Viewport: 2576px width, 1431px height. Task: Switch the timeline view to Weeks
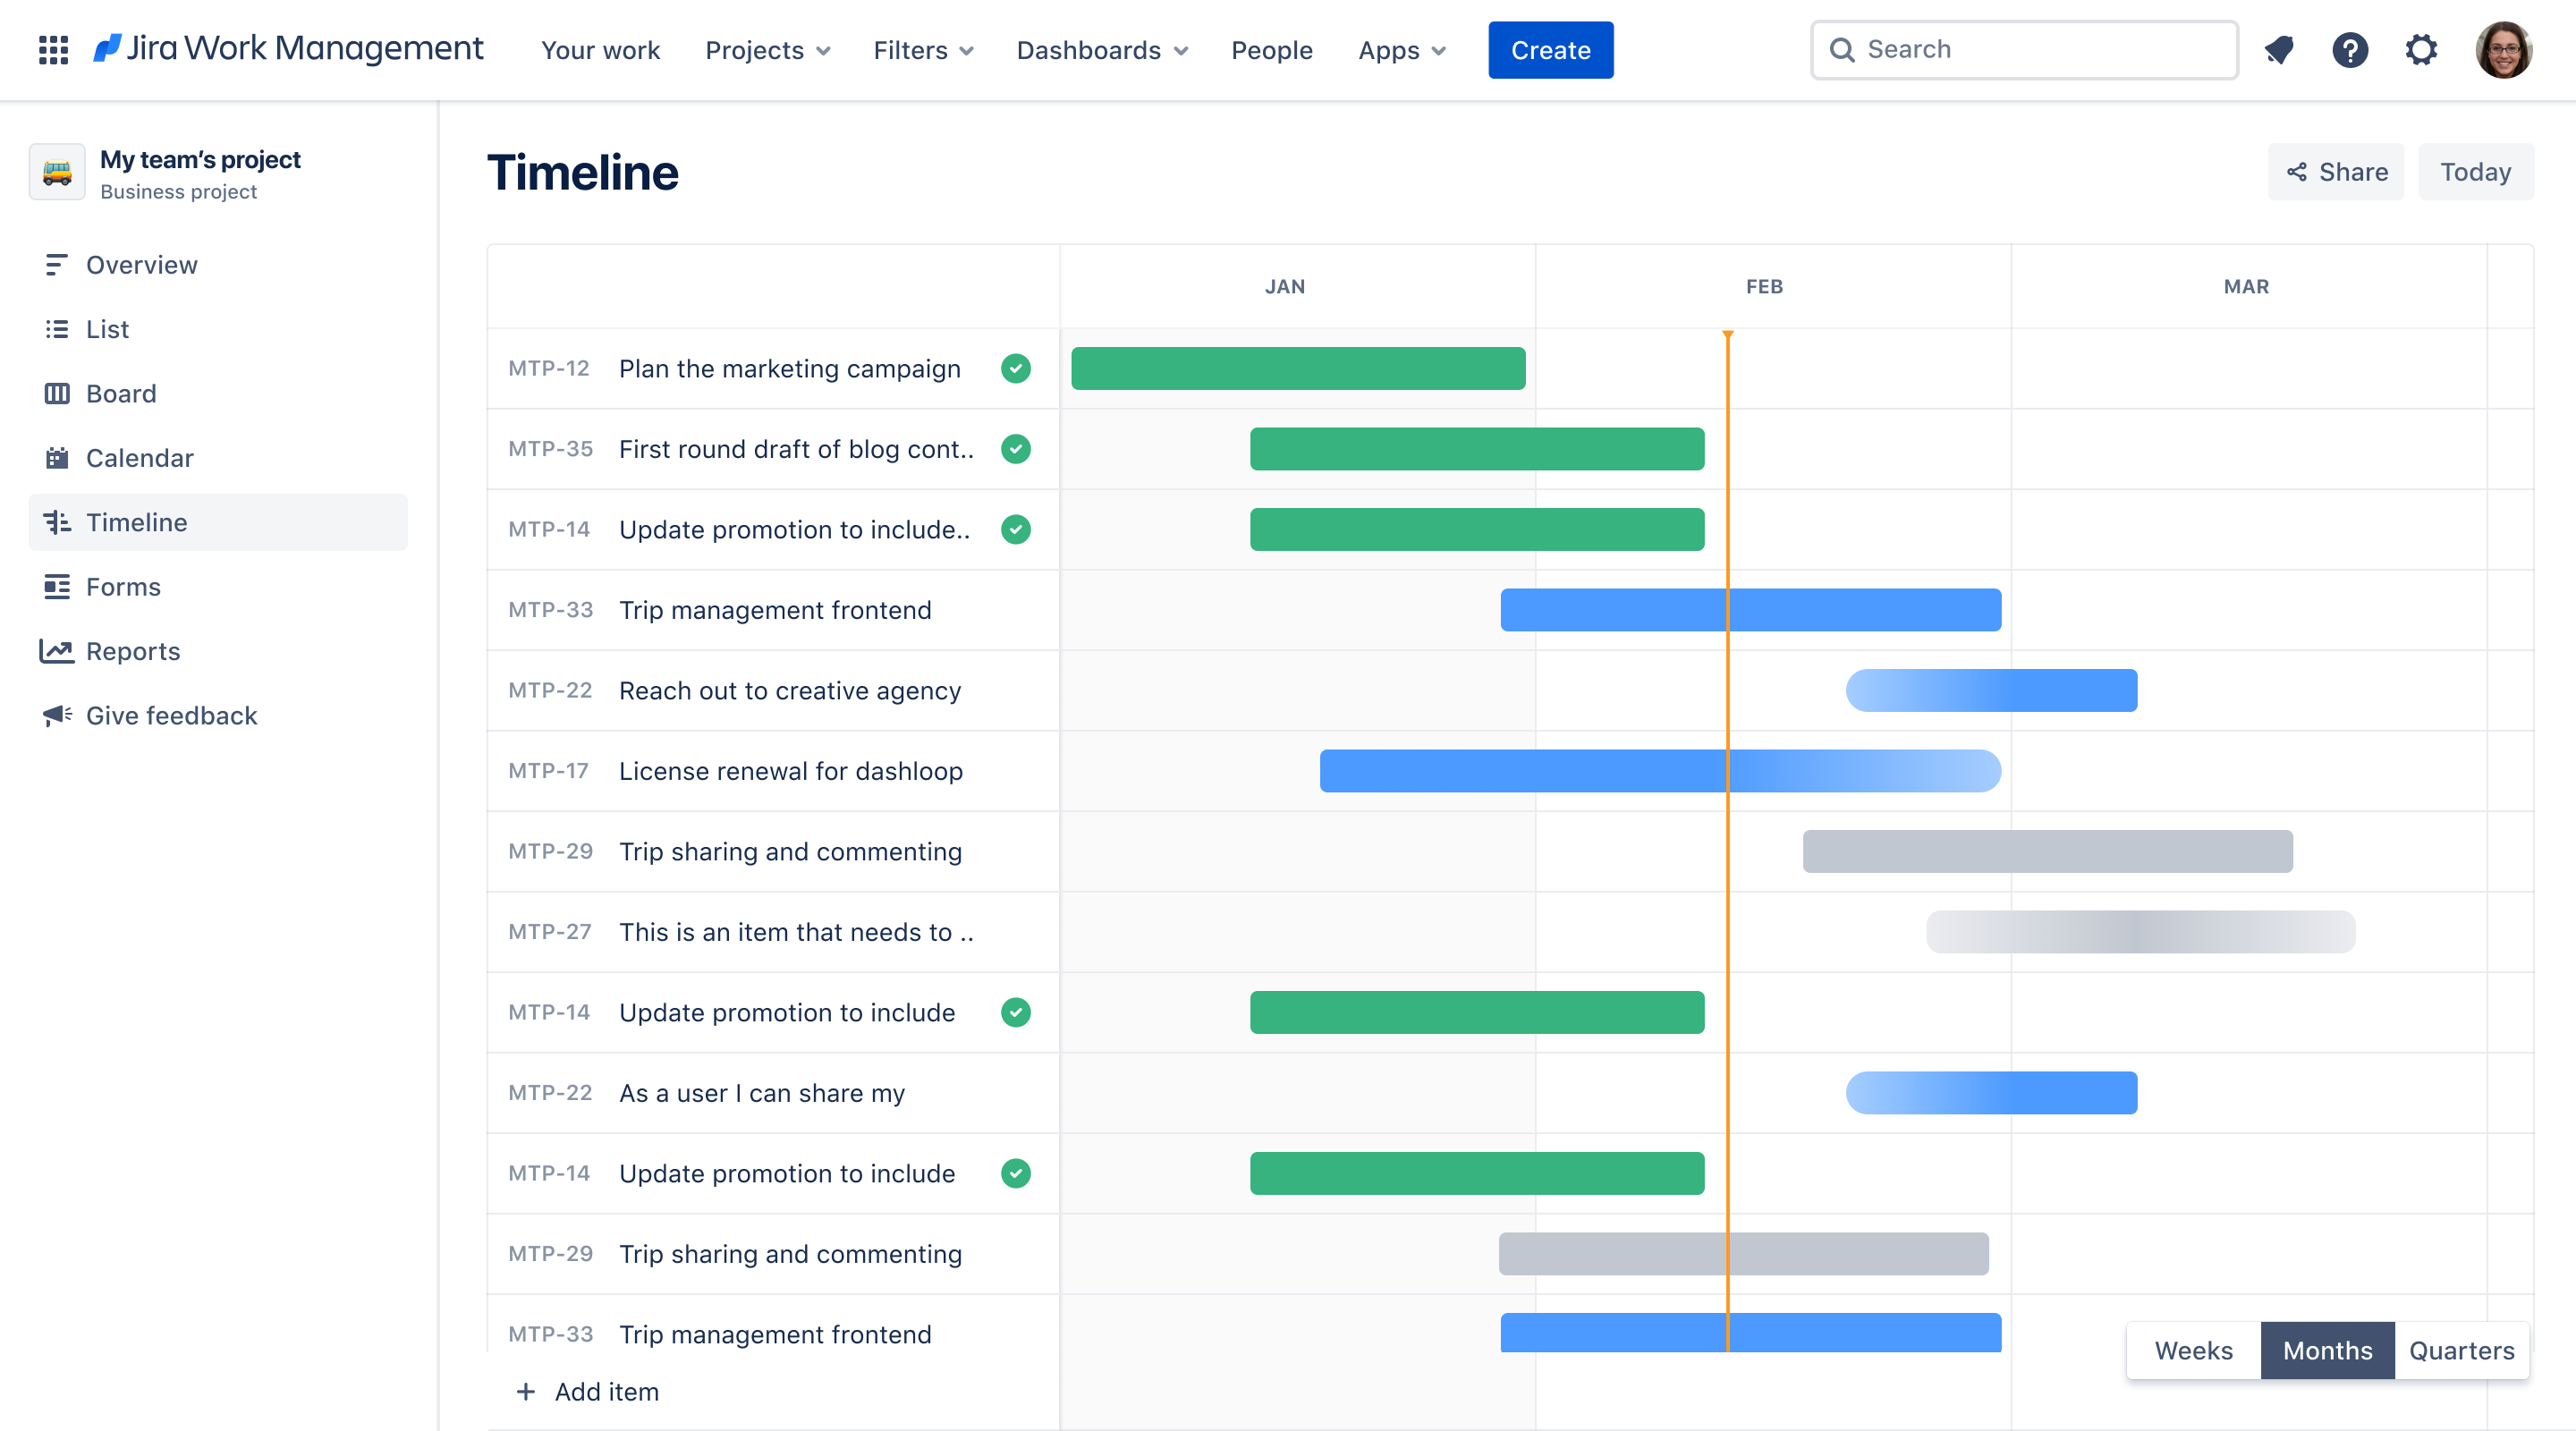click(2194, 1350)
